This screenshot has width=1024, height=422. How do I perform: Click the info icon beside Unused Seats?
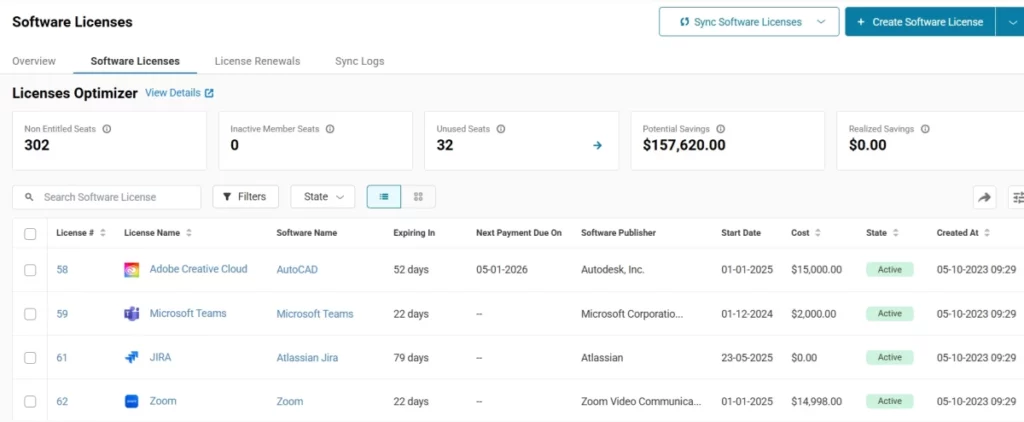(500, 129)
